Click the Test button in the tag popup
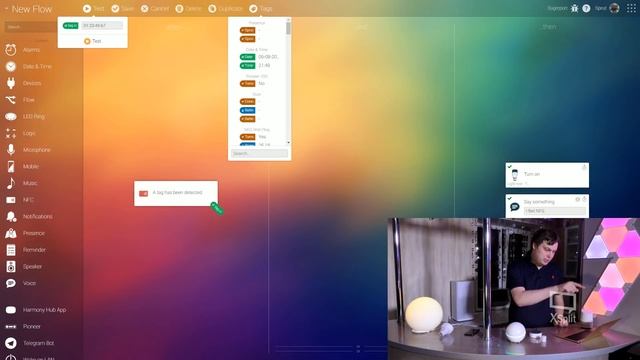 pos(93,41)
